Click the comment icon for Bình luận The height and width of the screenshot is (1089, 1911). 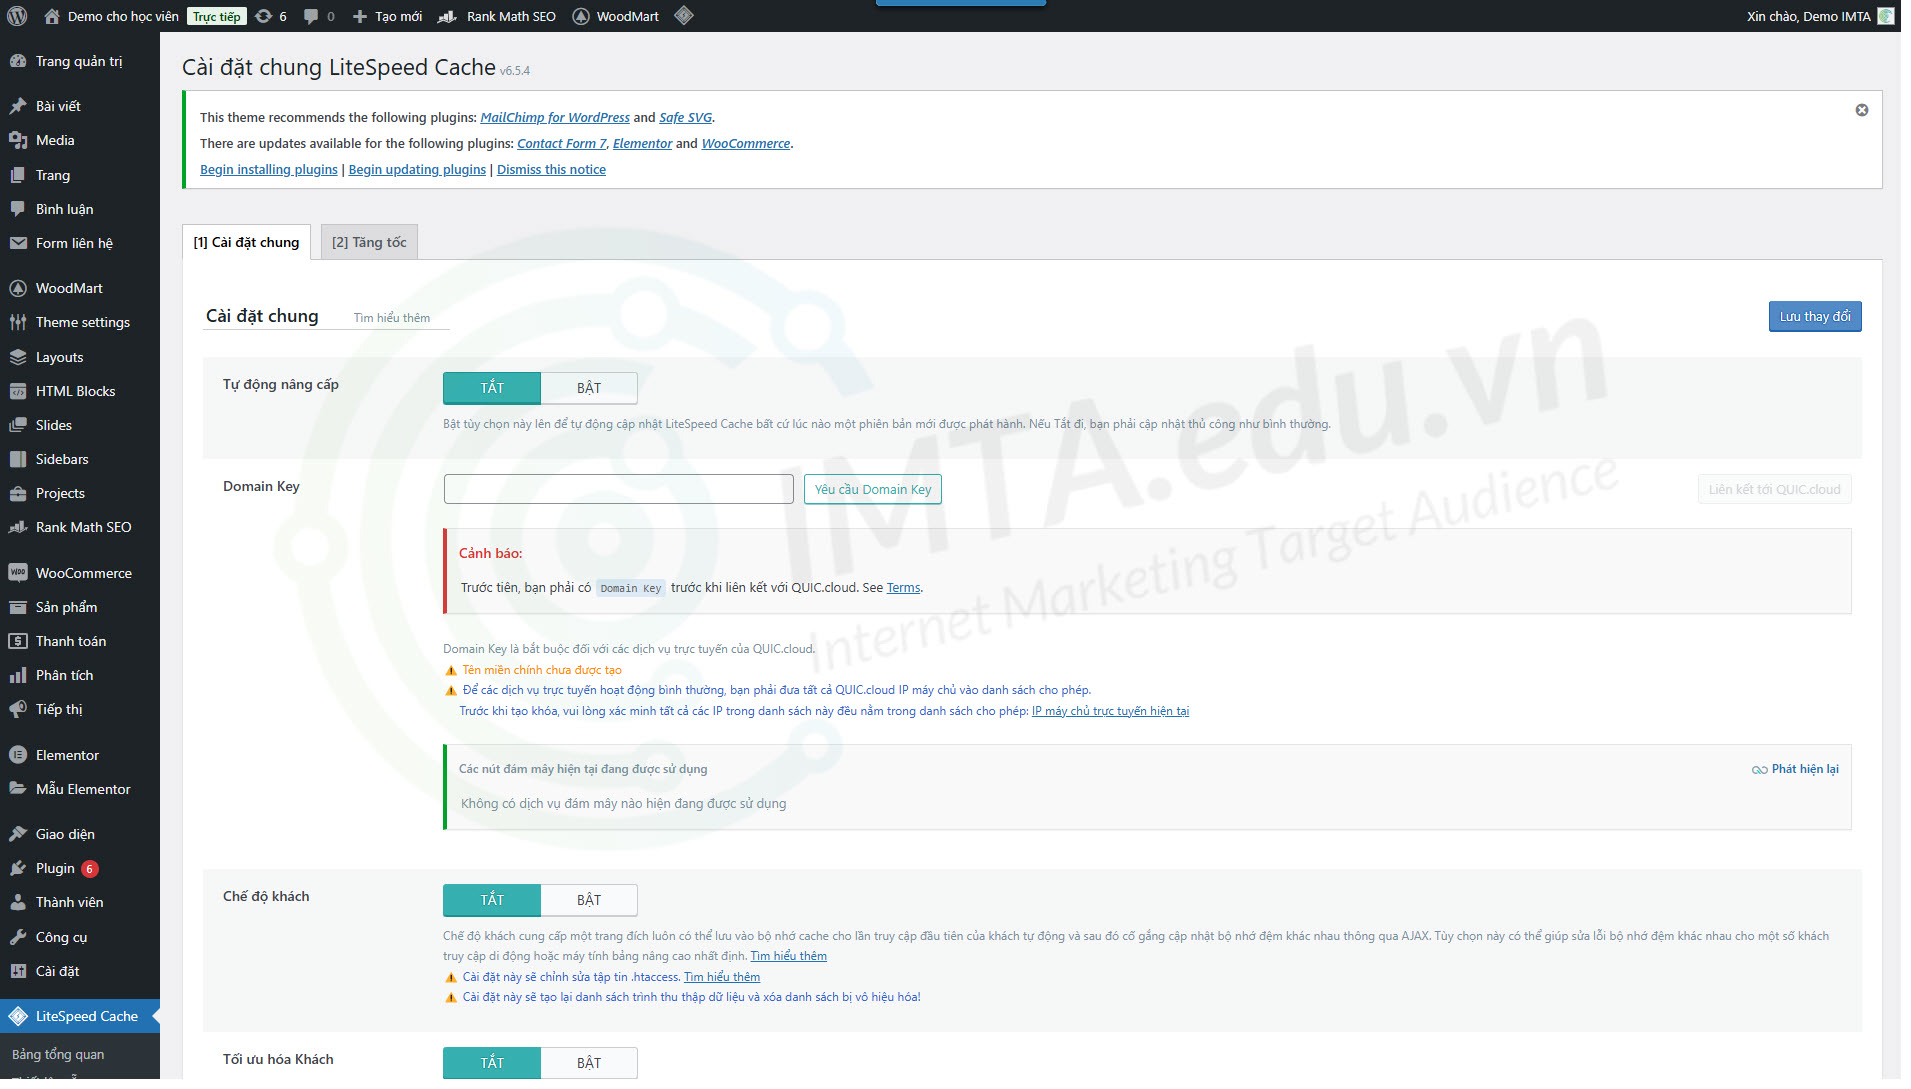point(18,209)
